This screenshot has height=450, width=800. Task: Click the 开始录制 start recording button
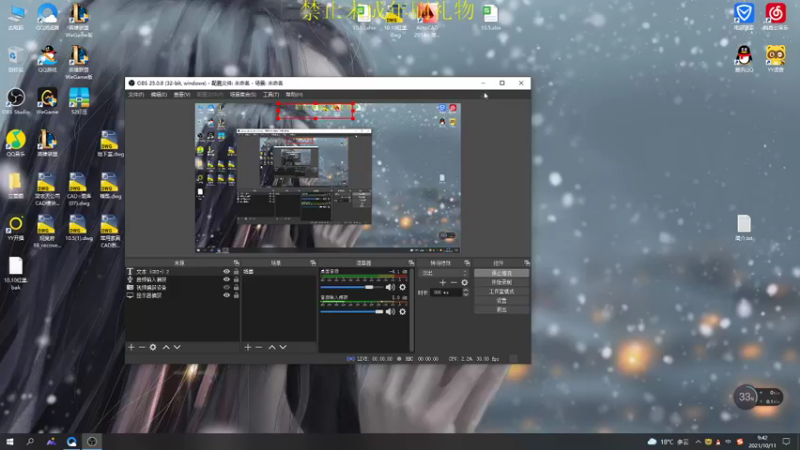(x=502, y=282)
